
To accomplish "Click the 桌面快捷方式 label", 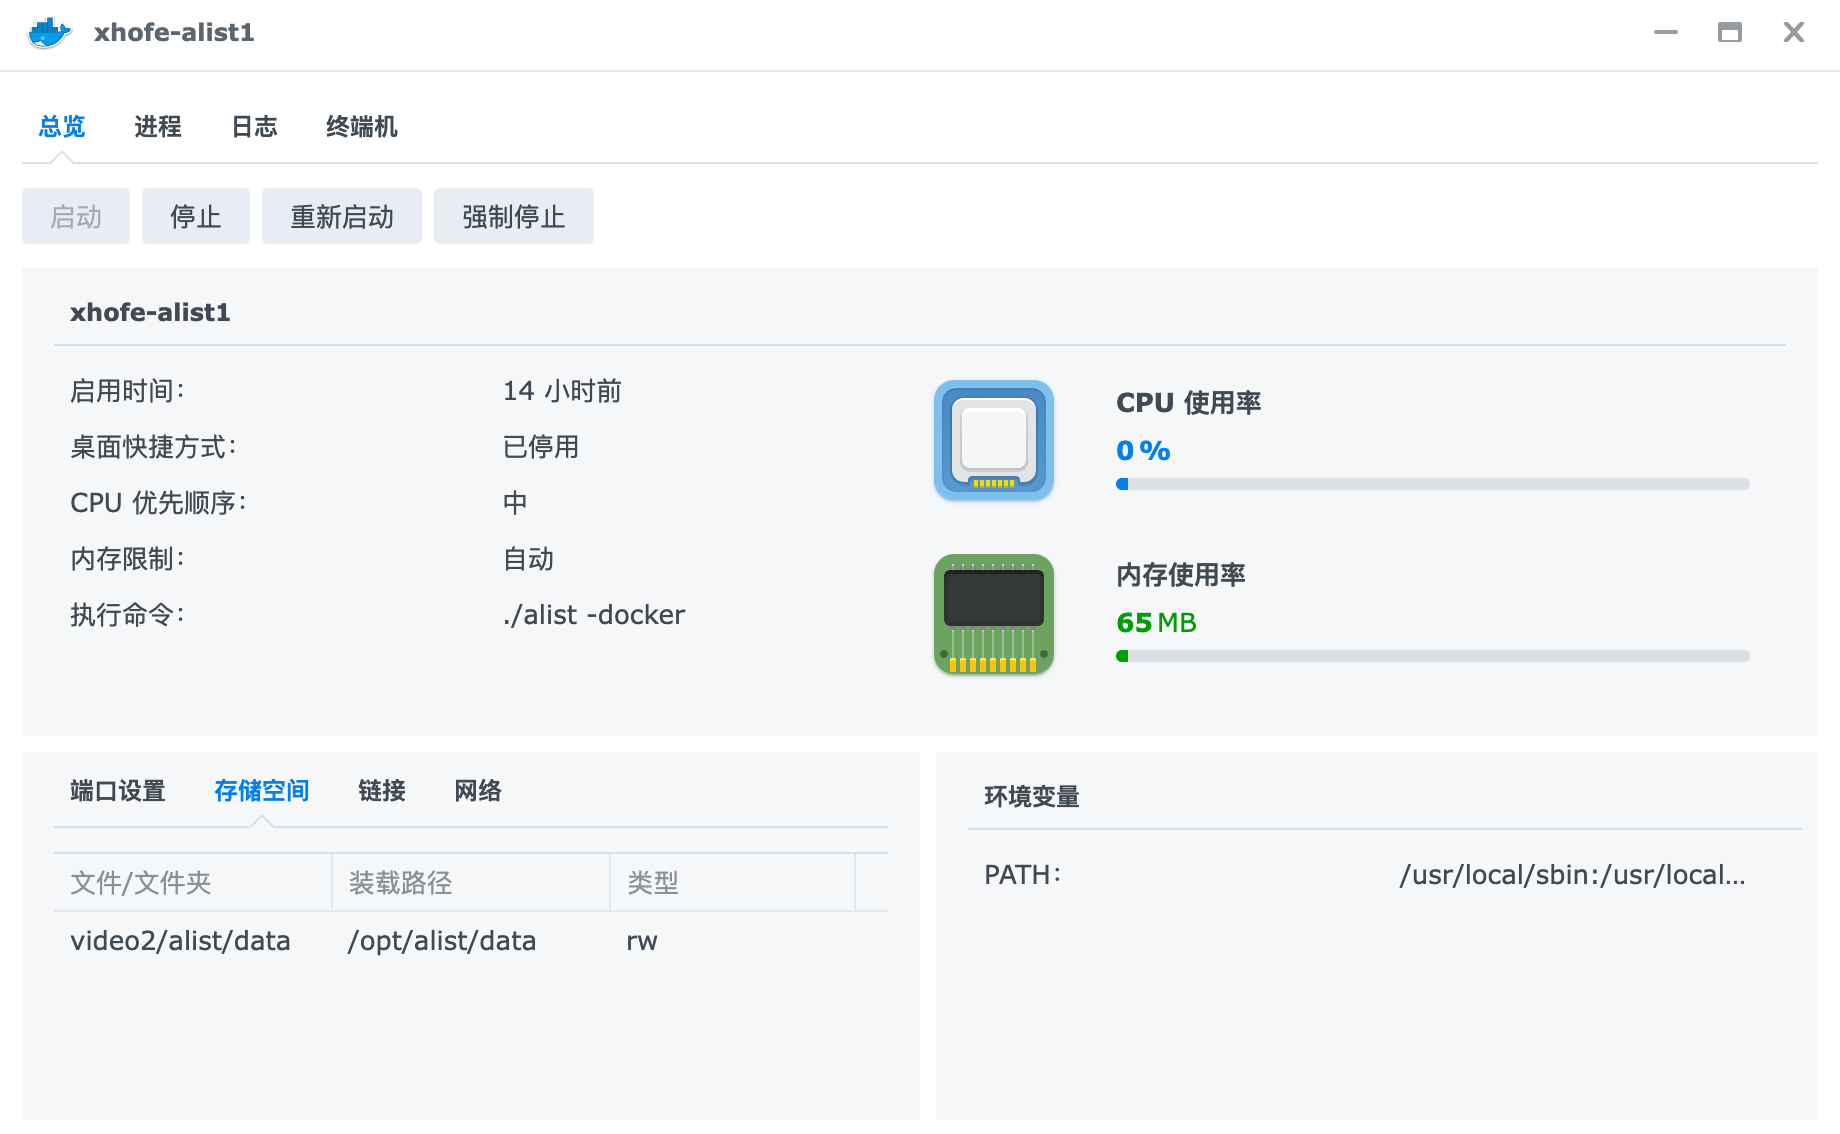I will click(x=153, y=447).
